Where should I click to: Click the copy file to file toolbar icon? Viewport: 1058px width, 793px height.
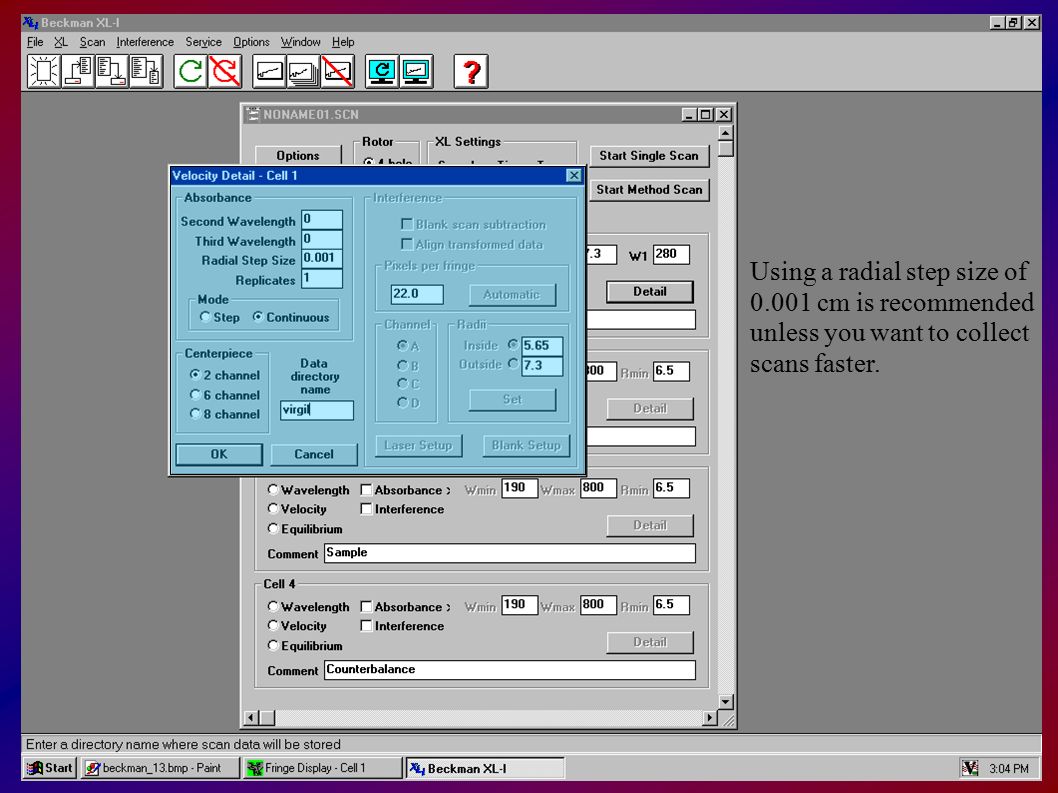tap(146, 71)
